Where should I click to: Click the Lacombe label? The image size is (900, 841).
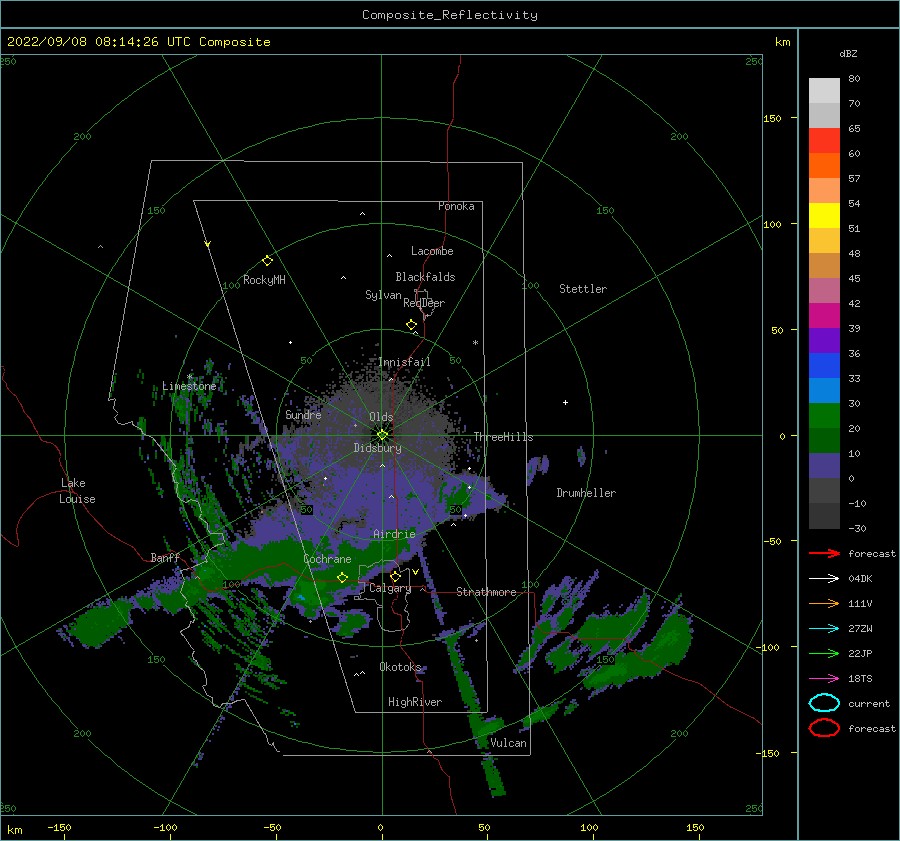tap(432, 251)
